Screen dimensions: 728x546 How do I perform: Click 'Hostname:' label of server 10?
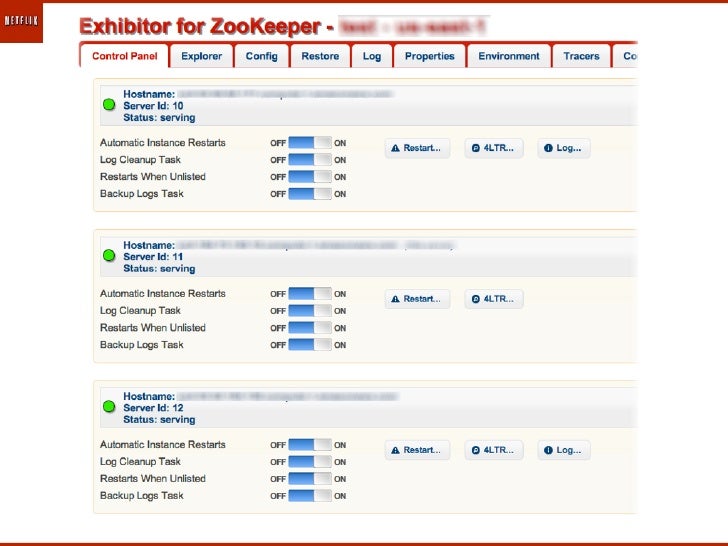149,94
